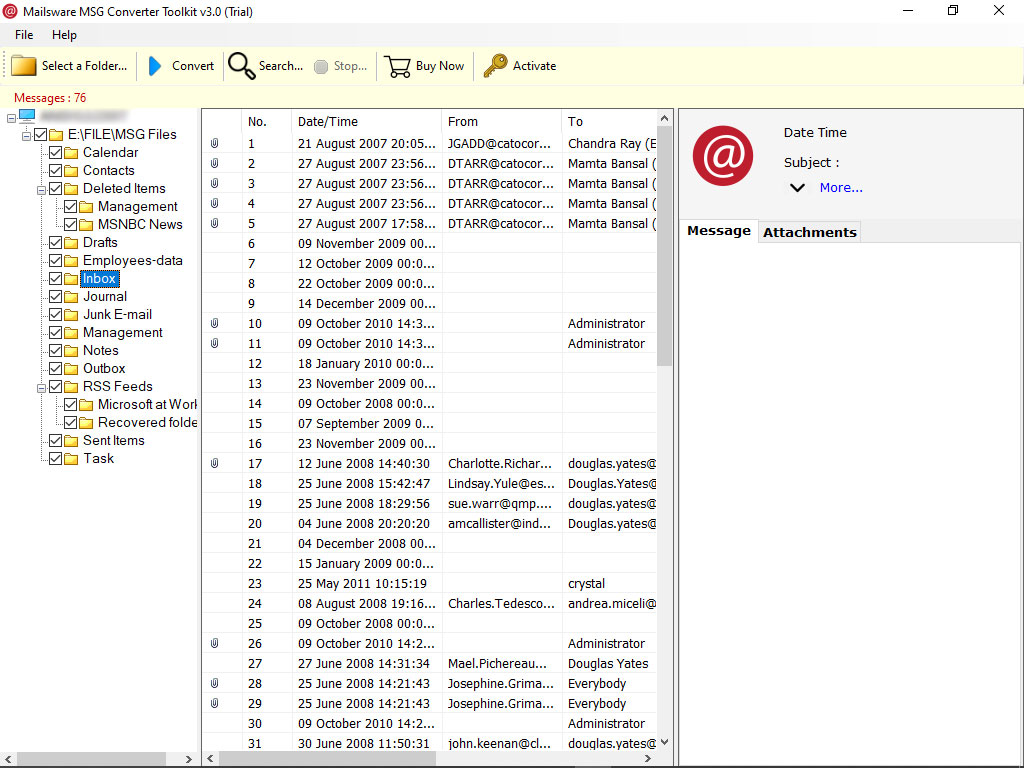This screenshot has height=768, width=1024.
Task: Toggle the Microsoft at Work checkbox
Action: pyautogui.click(x=71, y=405)
